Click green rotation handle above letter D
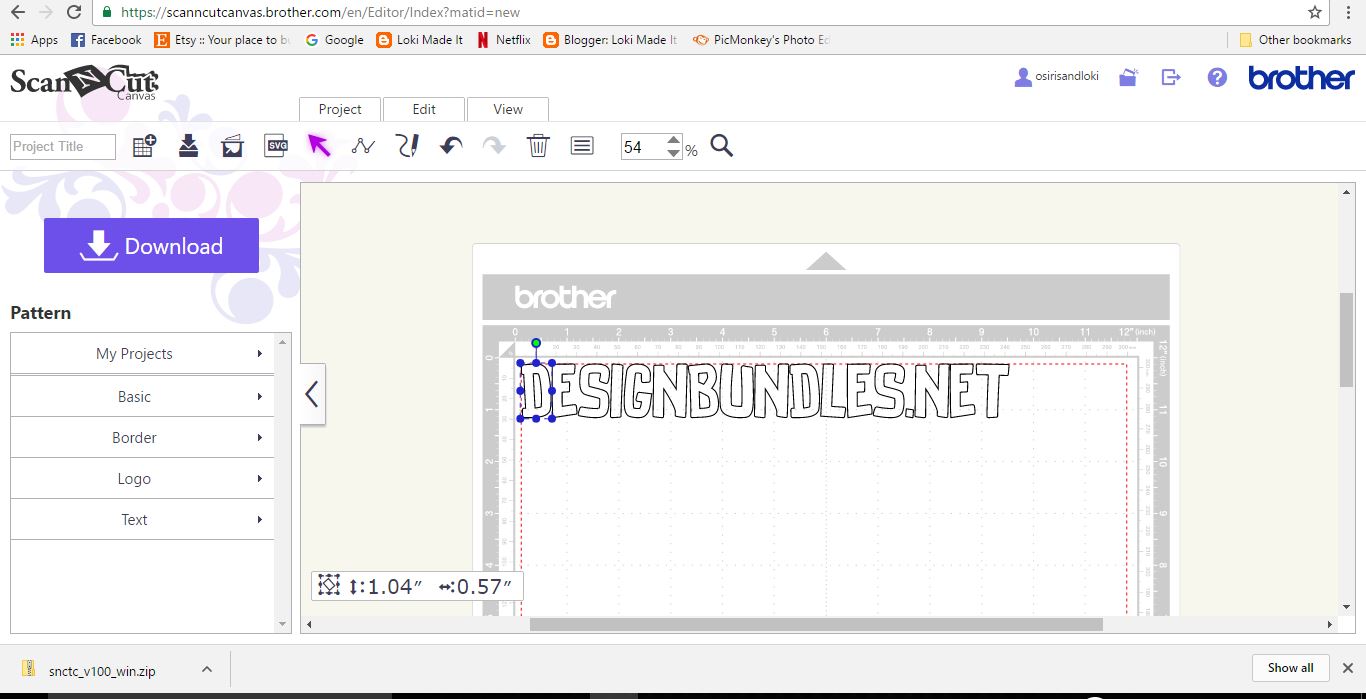The width and height of the screenshot is (1366, 699). (536, 343)
